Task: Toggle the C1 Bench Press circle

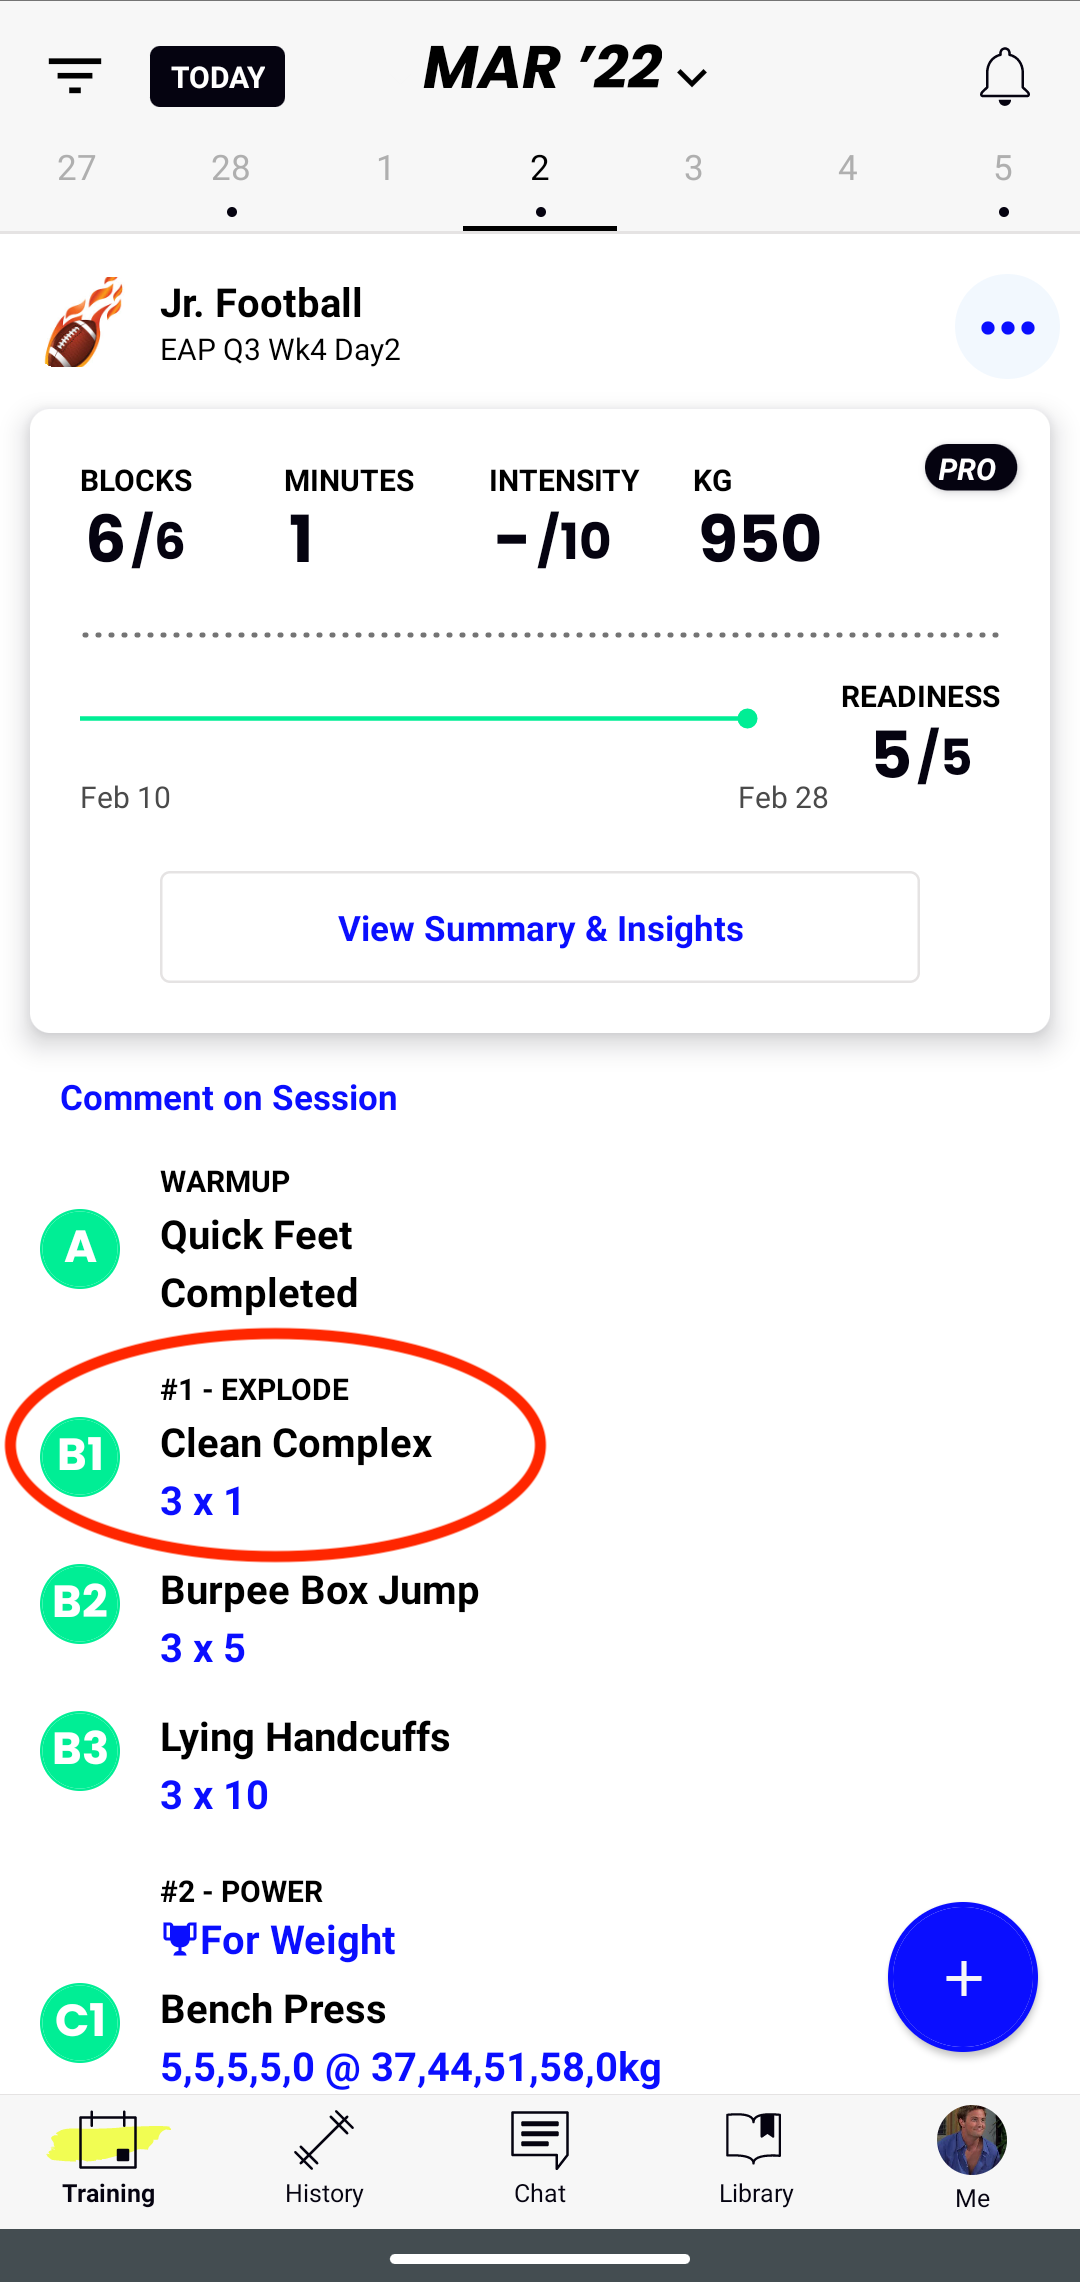Action: coord(80,2022)
